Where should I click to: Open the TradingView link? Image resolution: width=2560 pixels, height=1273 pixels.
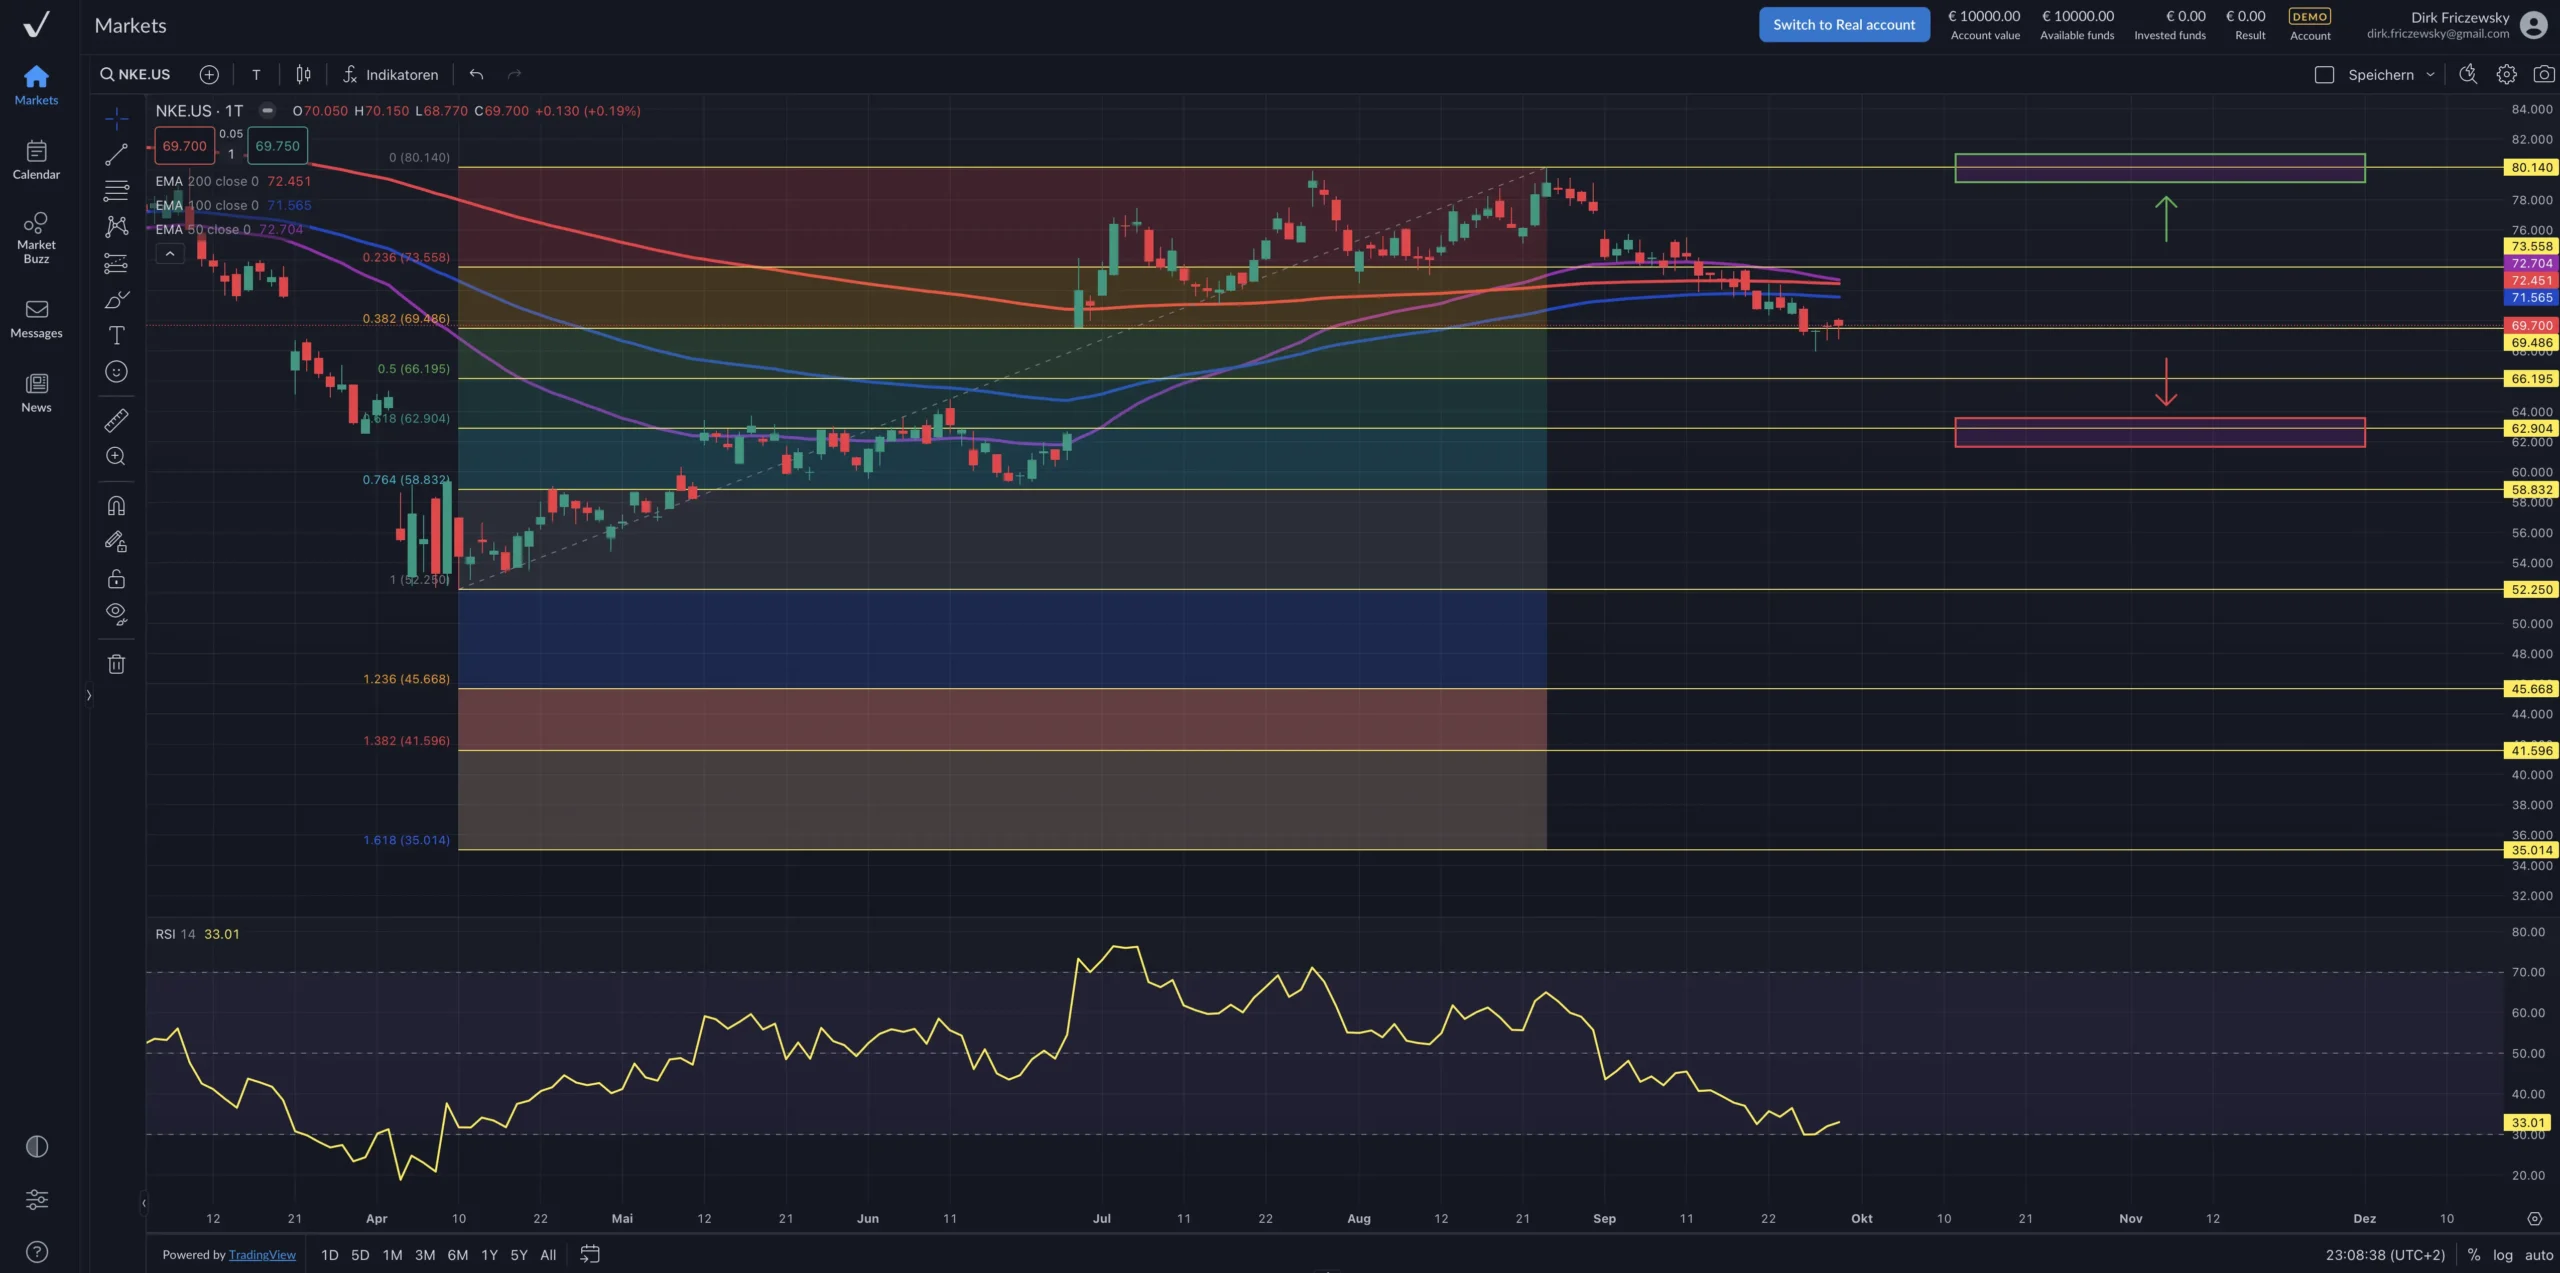click(262, 1255)
